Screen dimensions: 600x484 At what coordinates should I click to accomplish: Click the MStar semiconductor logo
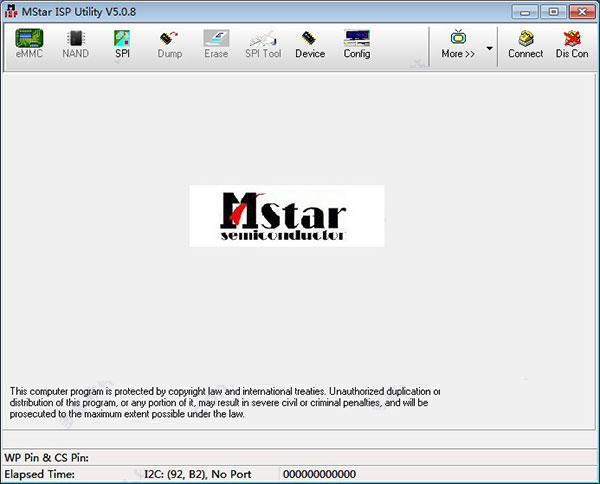(287, 216)
